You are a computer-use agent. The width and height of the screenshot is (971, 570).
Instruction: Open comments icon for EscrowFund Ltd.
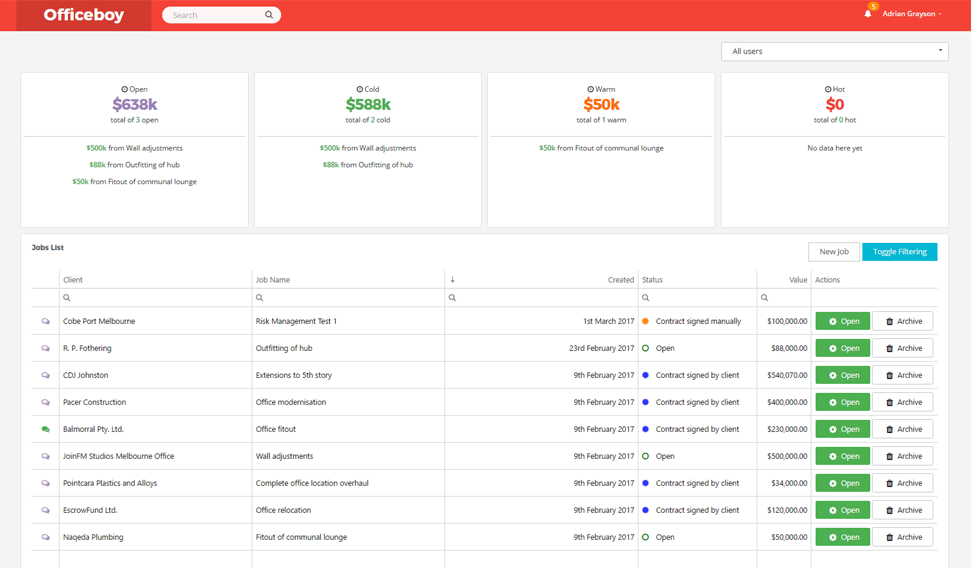(x=45, y=511)
